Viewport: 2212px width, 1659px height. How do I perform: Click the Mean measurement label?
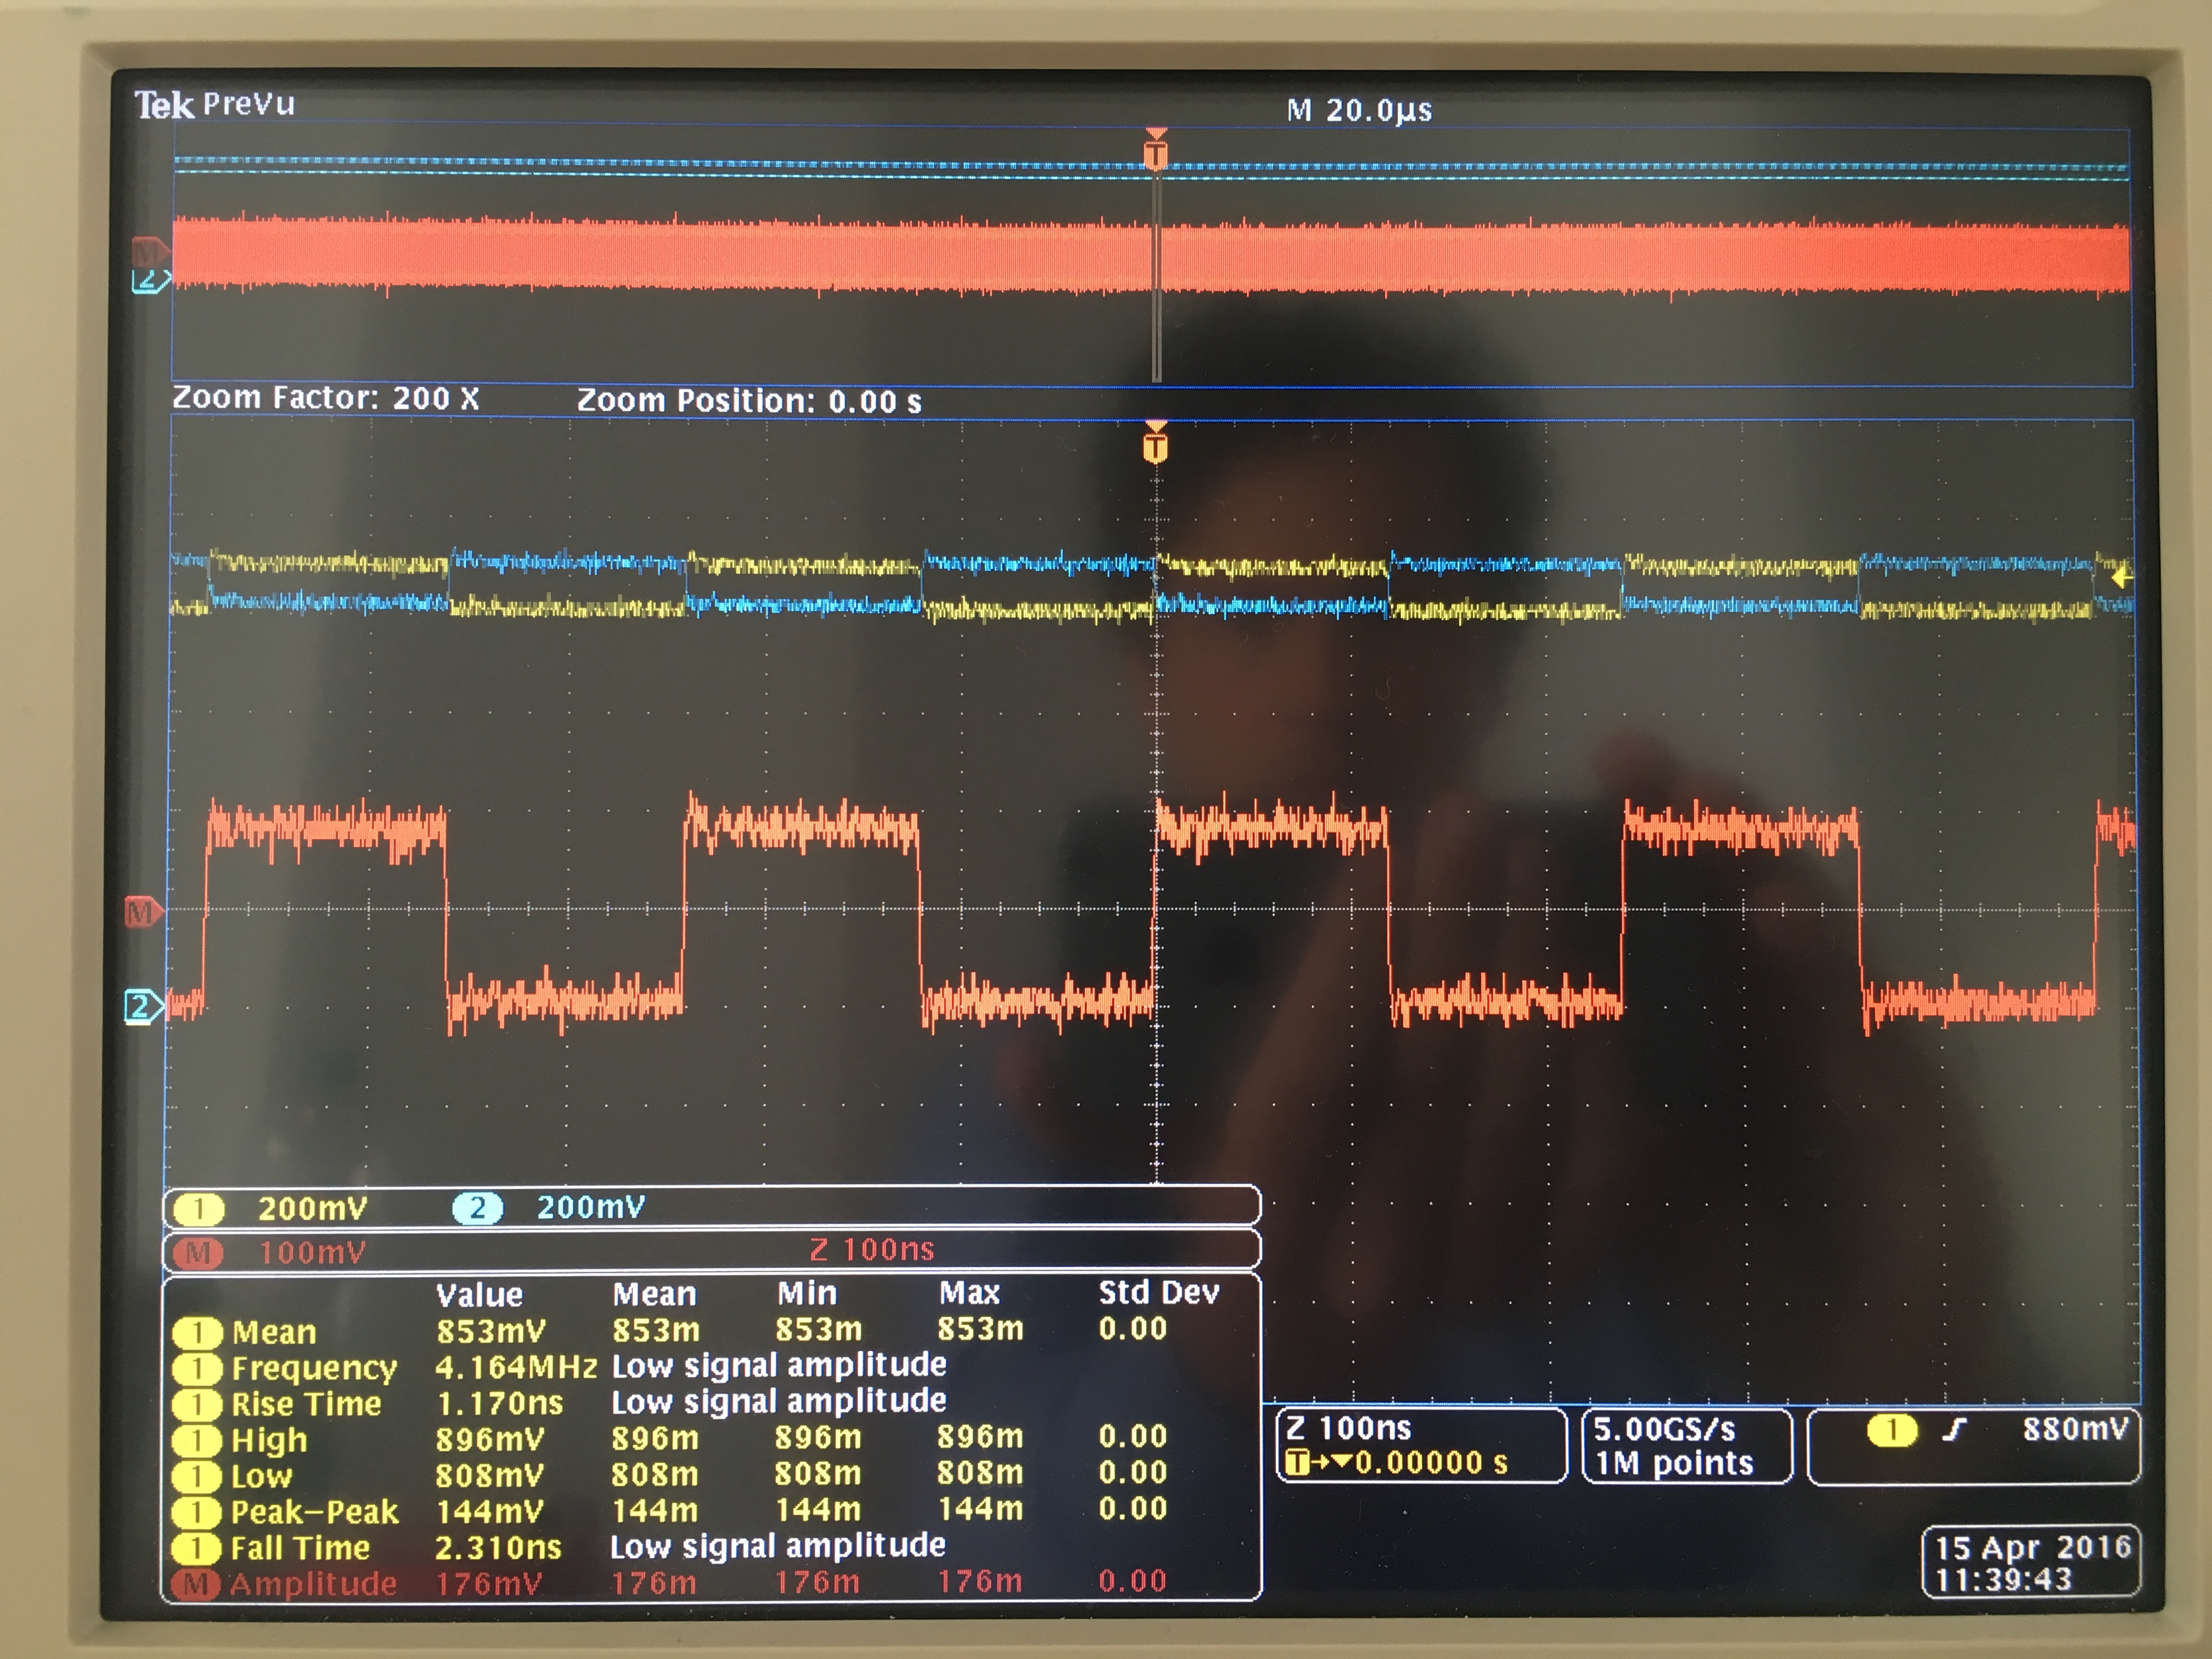pyautogui.click(x=274, y=1332)
